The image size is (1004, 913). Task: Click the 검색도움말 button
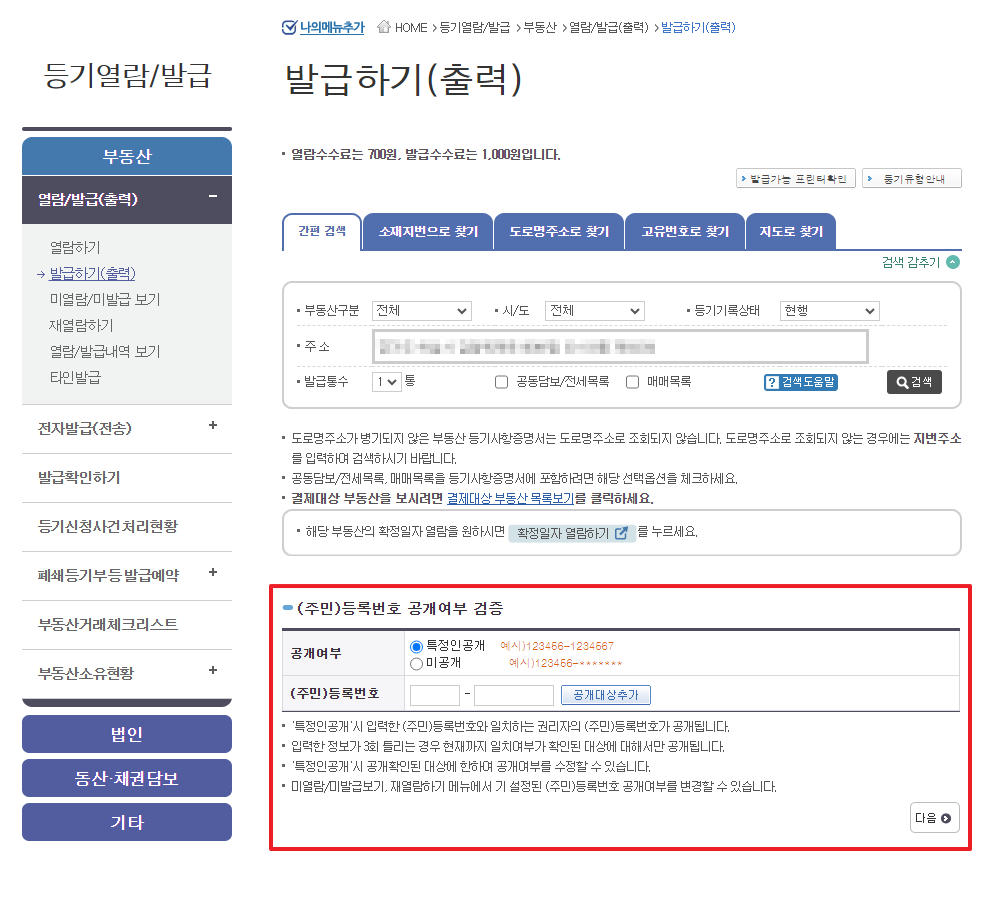pyautogui.click(x=801, y=382)
